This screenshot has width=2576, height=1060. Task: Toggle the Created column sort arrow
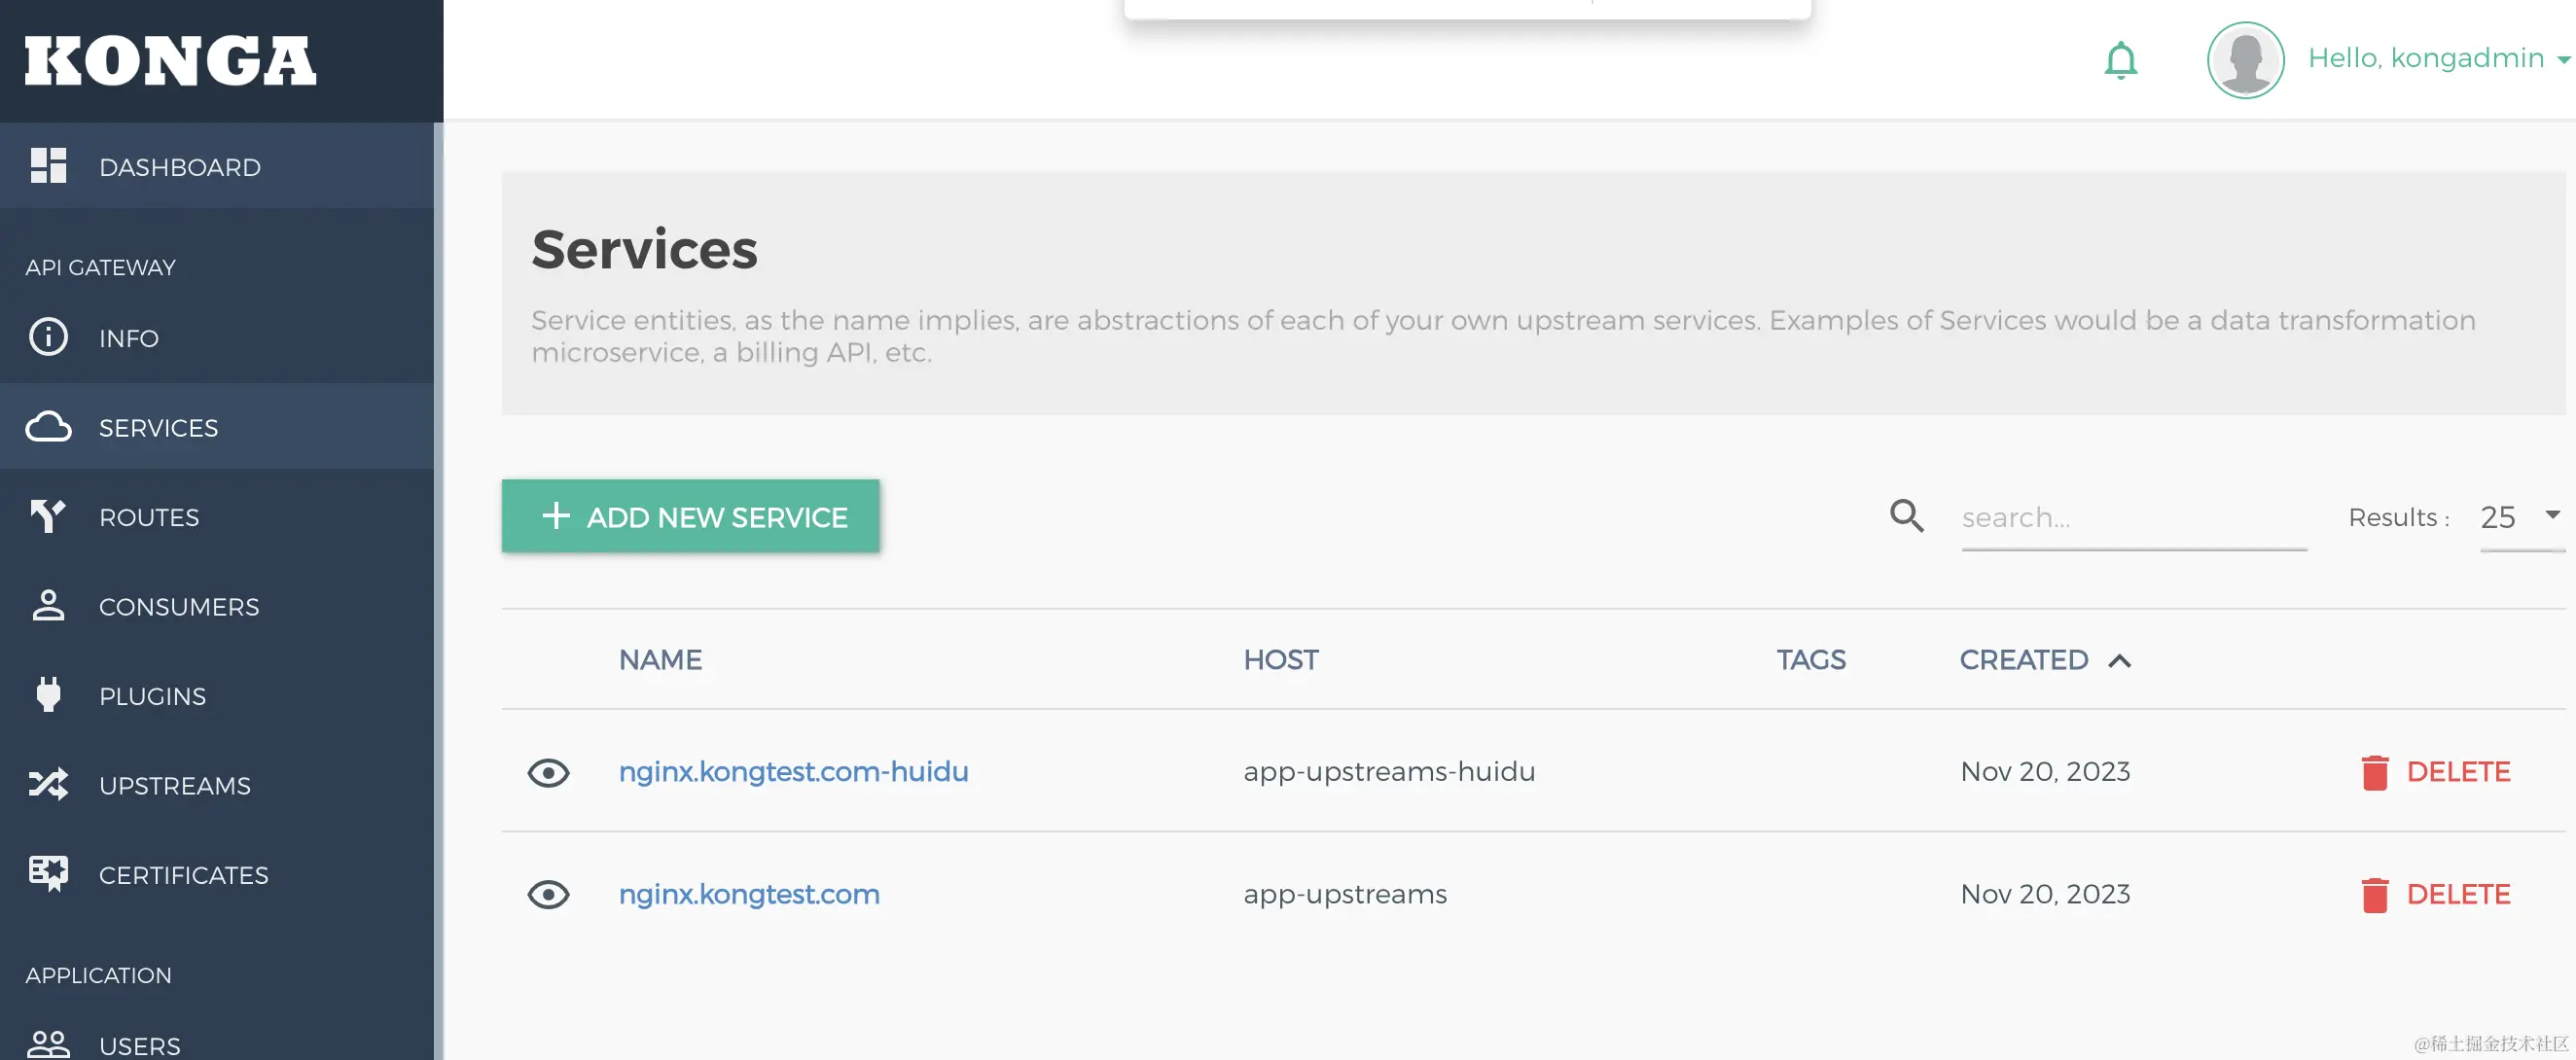click(2119, 661)
